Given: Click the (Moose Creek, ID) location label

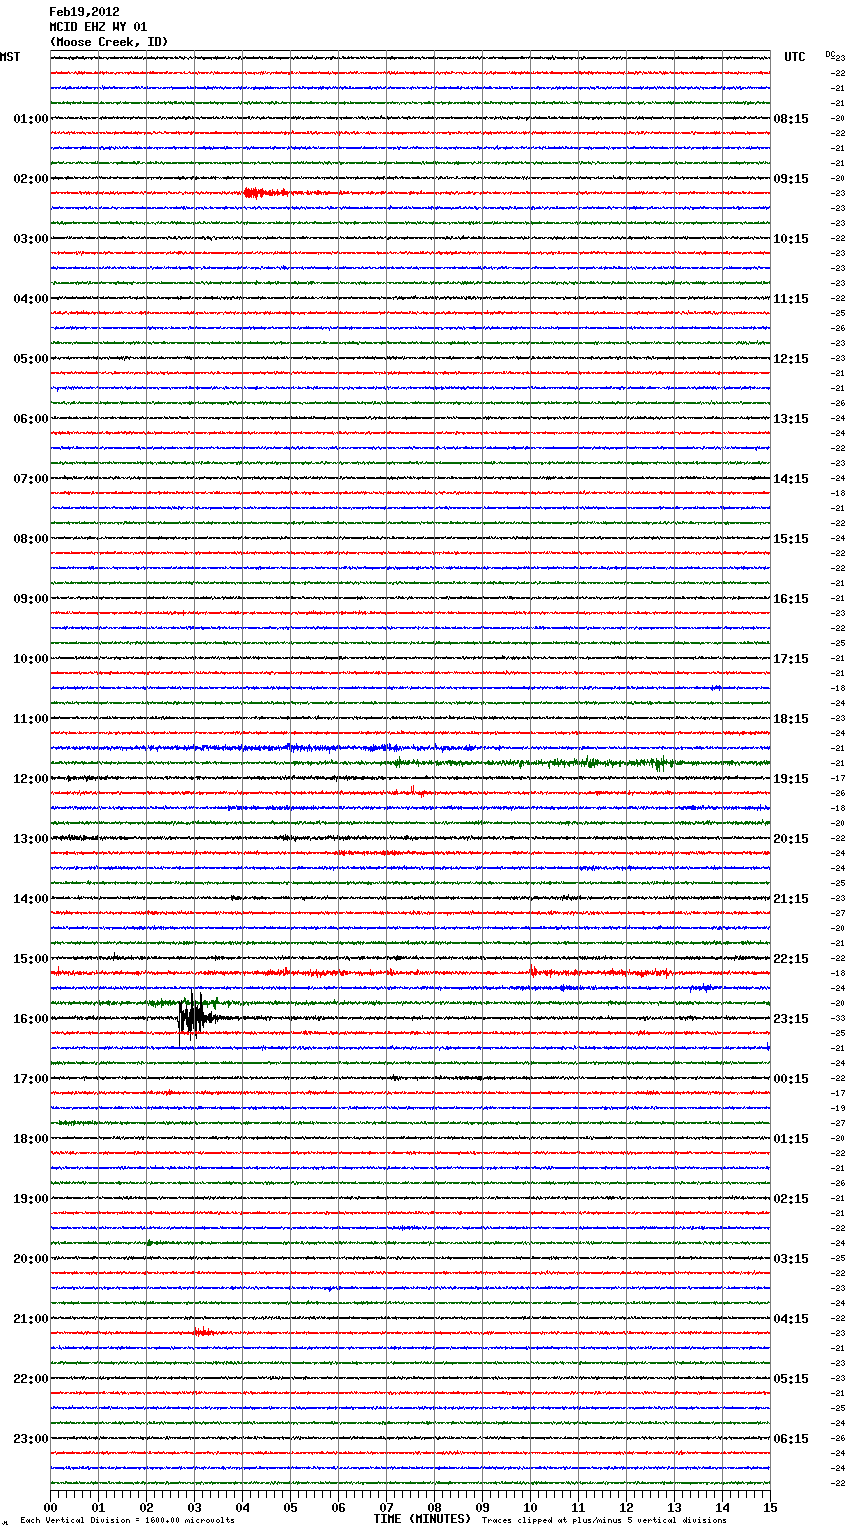Looking at the screenshot, I should click(x=109, y=42).
